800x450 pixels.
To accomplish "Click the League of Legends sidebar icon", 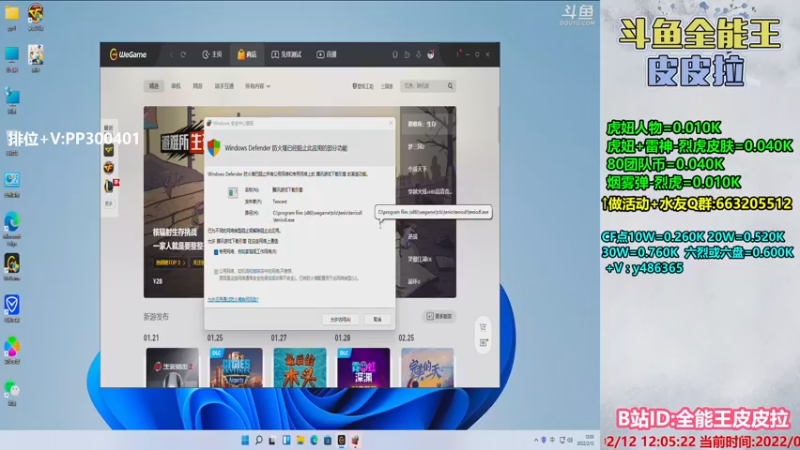I will click(x=109, y=186).
